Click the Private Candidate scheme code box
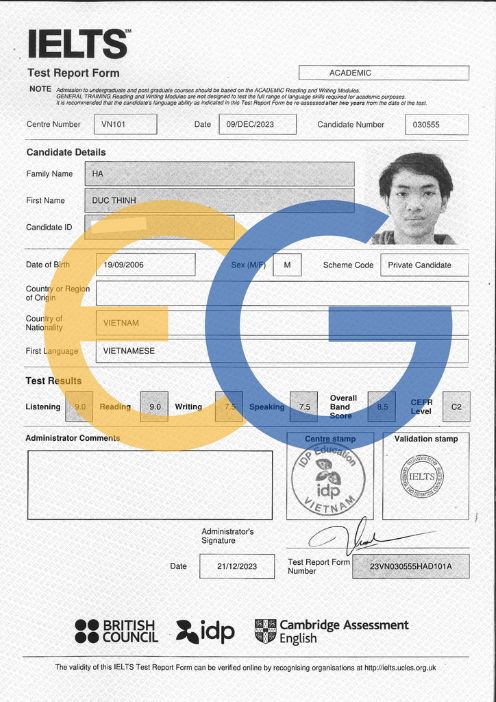This screenshot has height=702, width=496. [x=424, y=265]
